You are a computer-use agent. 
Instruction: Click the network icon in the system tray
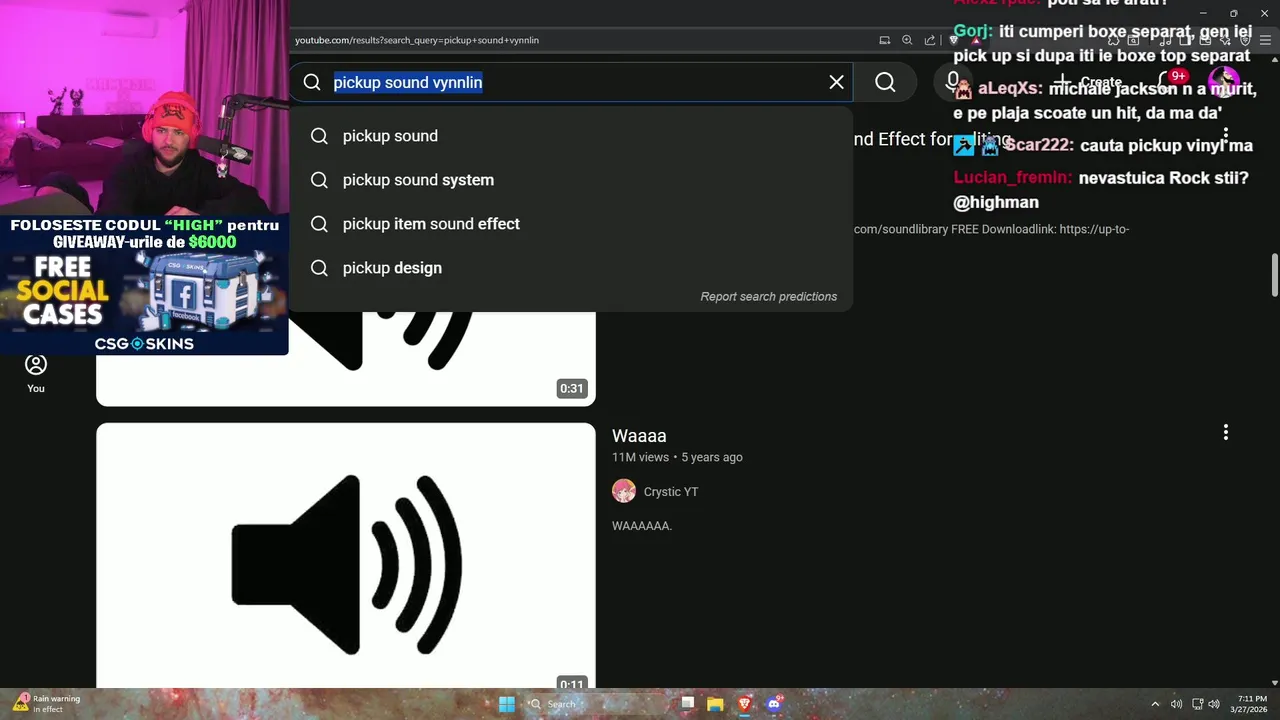coord(1197,704)
